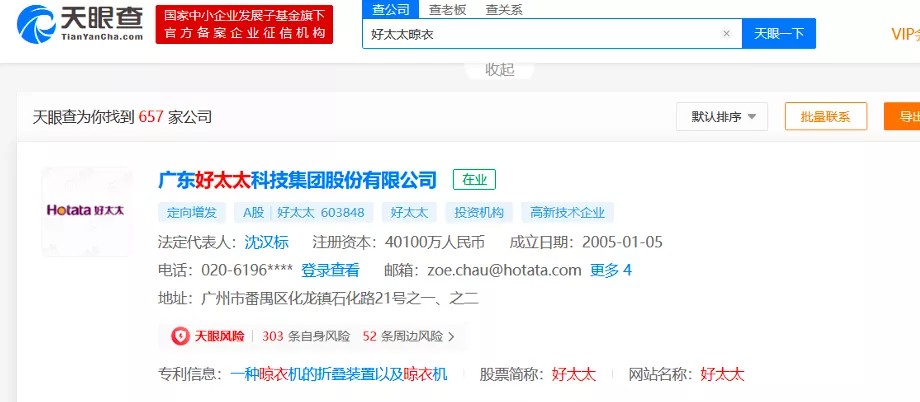The image size is (920, 402).
Task: Run search with 天眼一下 button
Action: pos(779,33)
